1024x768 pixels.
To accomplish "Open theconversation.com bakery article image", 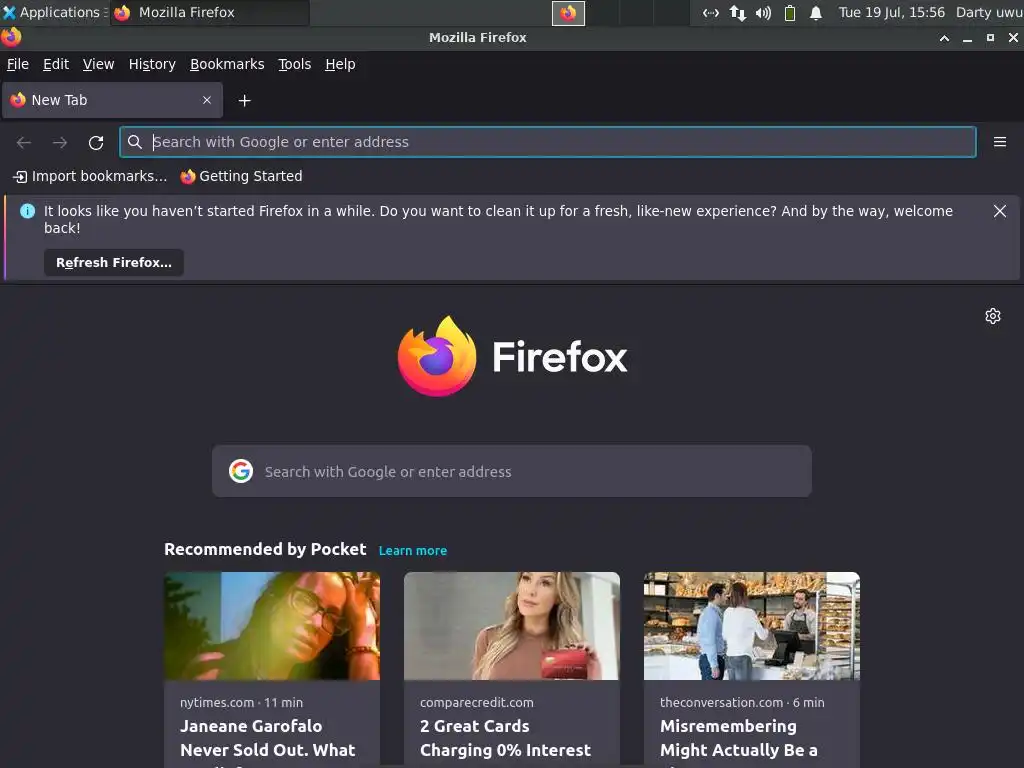I will pos(752,626).
